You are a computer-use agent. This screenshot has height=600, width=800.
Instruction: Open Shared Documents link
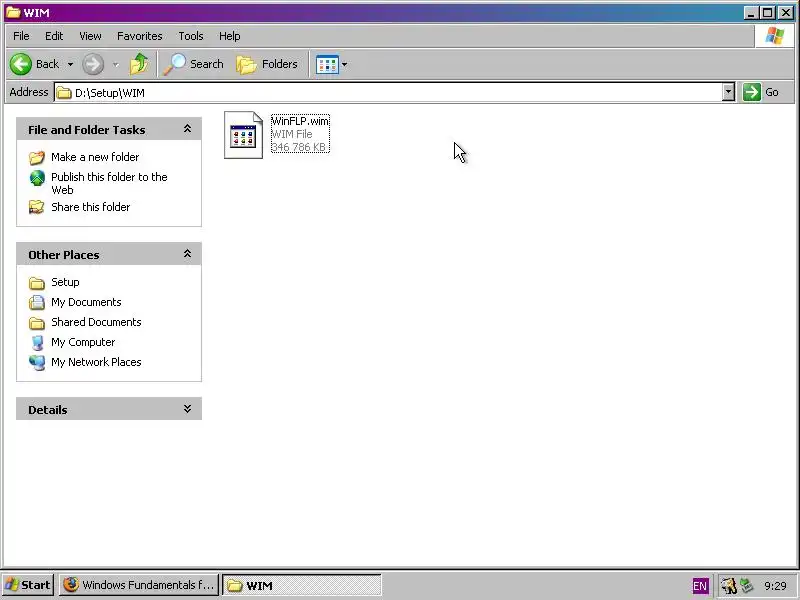[96, 322]
